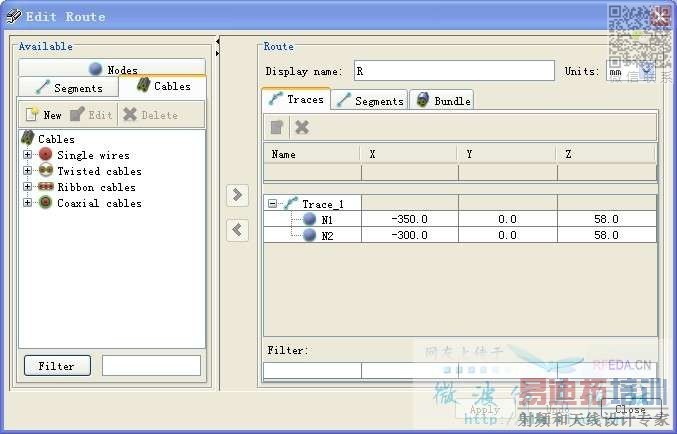The height and width of the screenshot is (434, 677).
Task: Select the Cables root tree item
Action: tap(47, 139)
